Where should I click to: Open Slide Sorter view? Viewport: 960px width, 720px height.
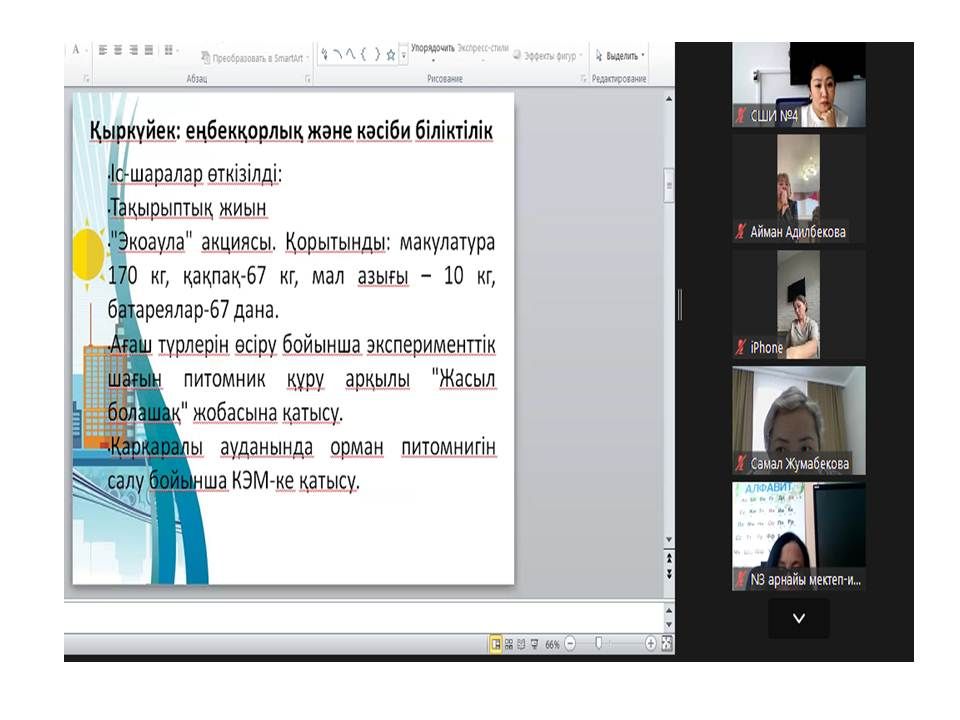pyautogui.click(x=509, y=644)
